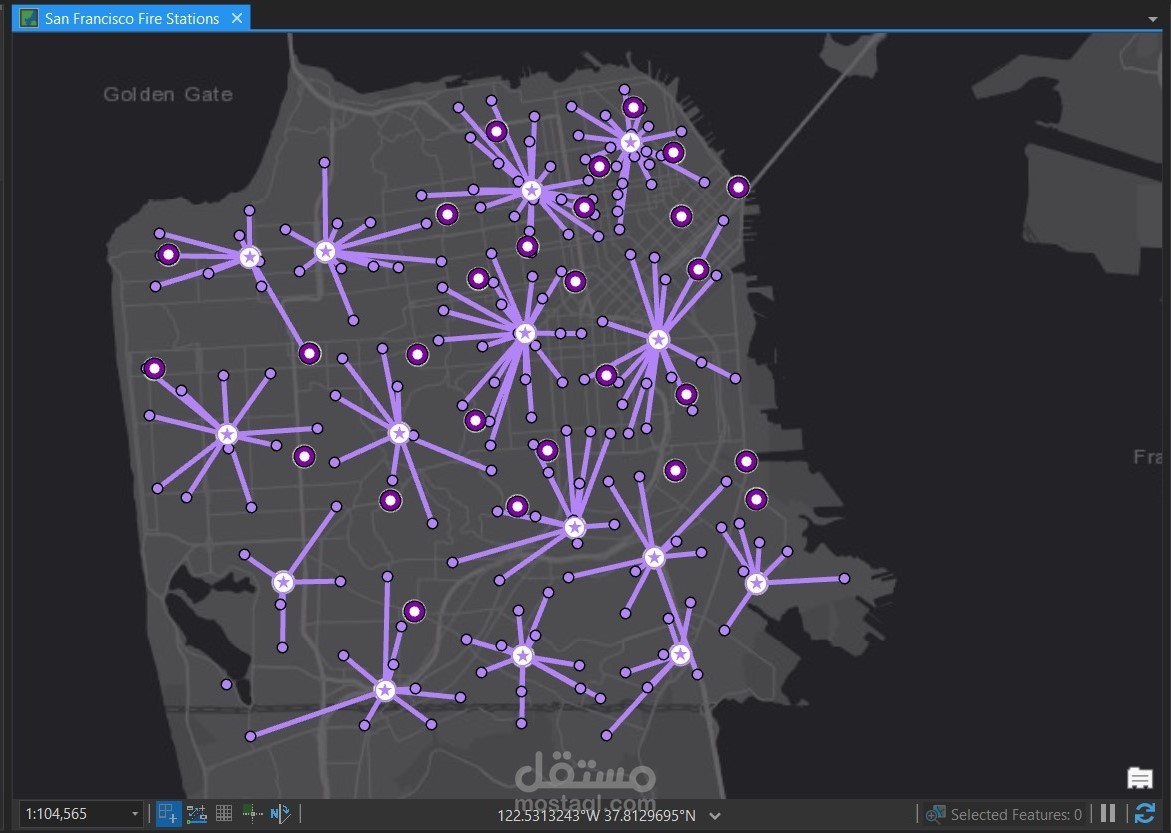
Task: Expand the coordinate display format chevron
Action: click(715, 816)
